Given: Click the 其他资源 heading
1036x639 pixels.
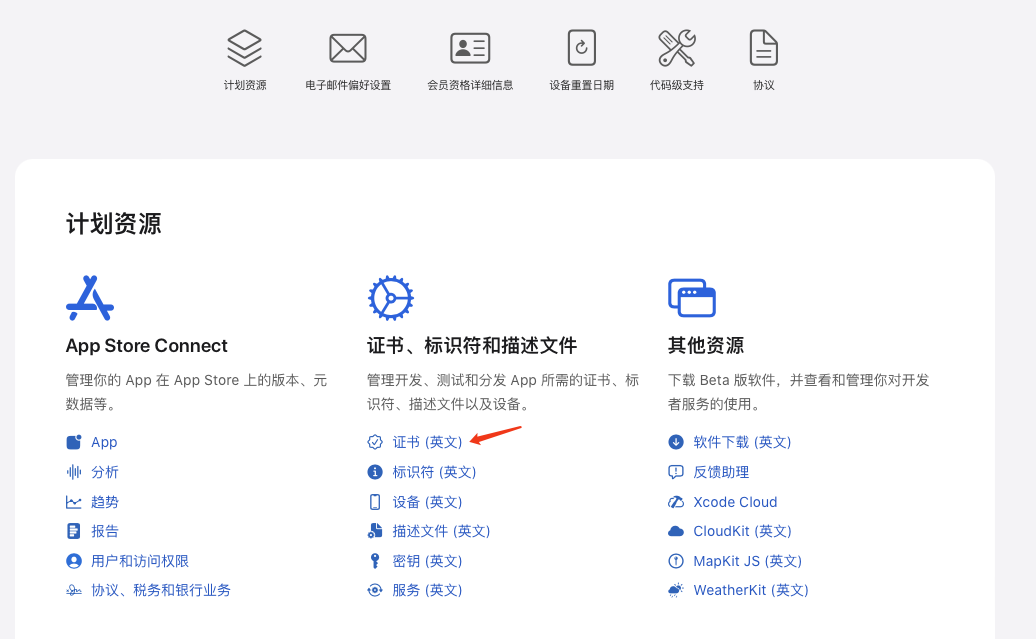Looking at the screenshot, I should pyautogui.click(x=706, y=346).
